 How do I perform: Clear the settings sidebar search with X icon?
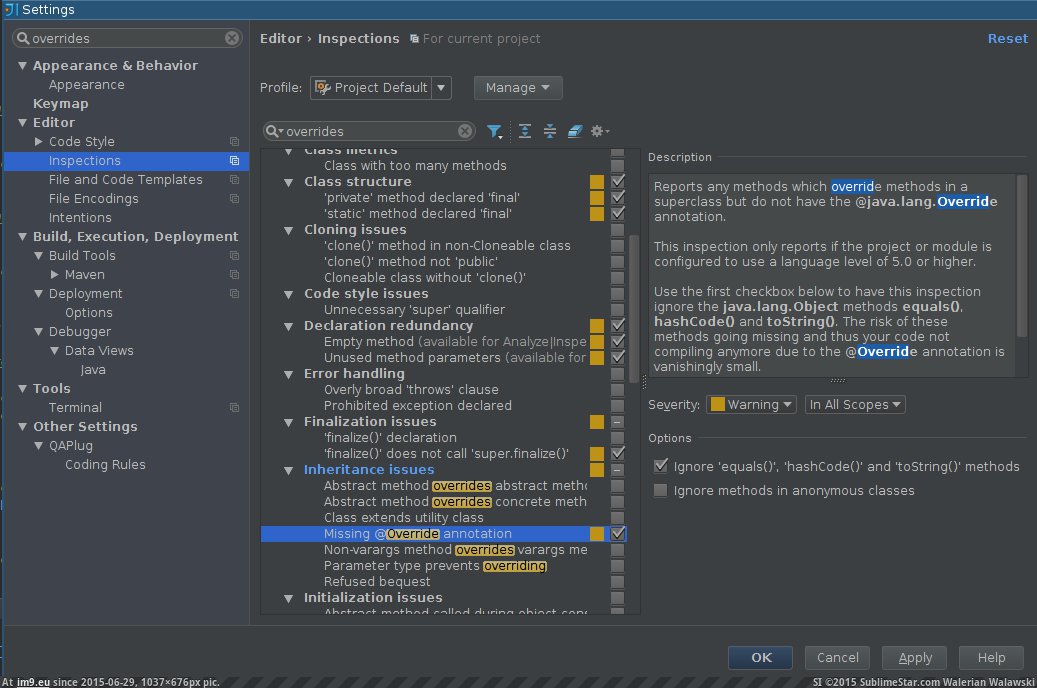pos(232,38)
